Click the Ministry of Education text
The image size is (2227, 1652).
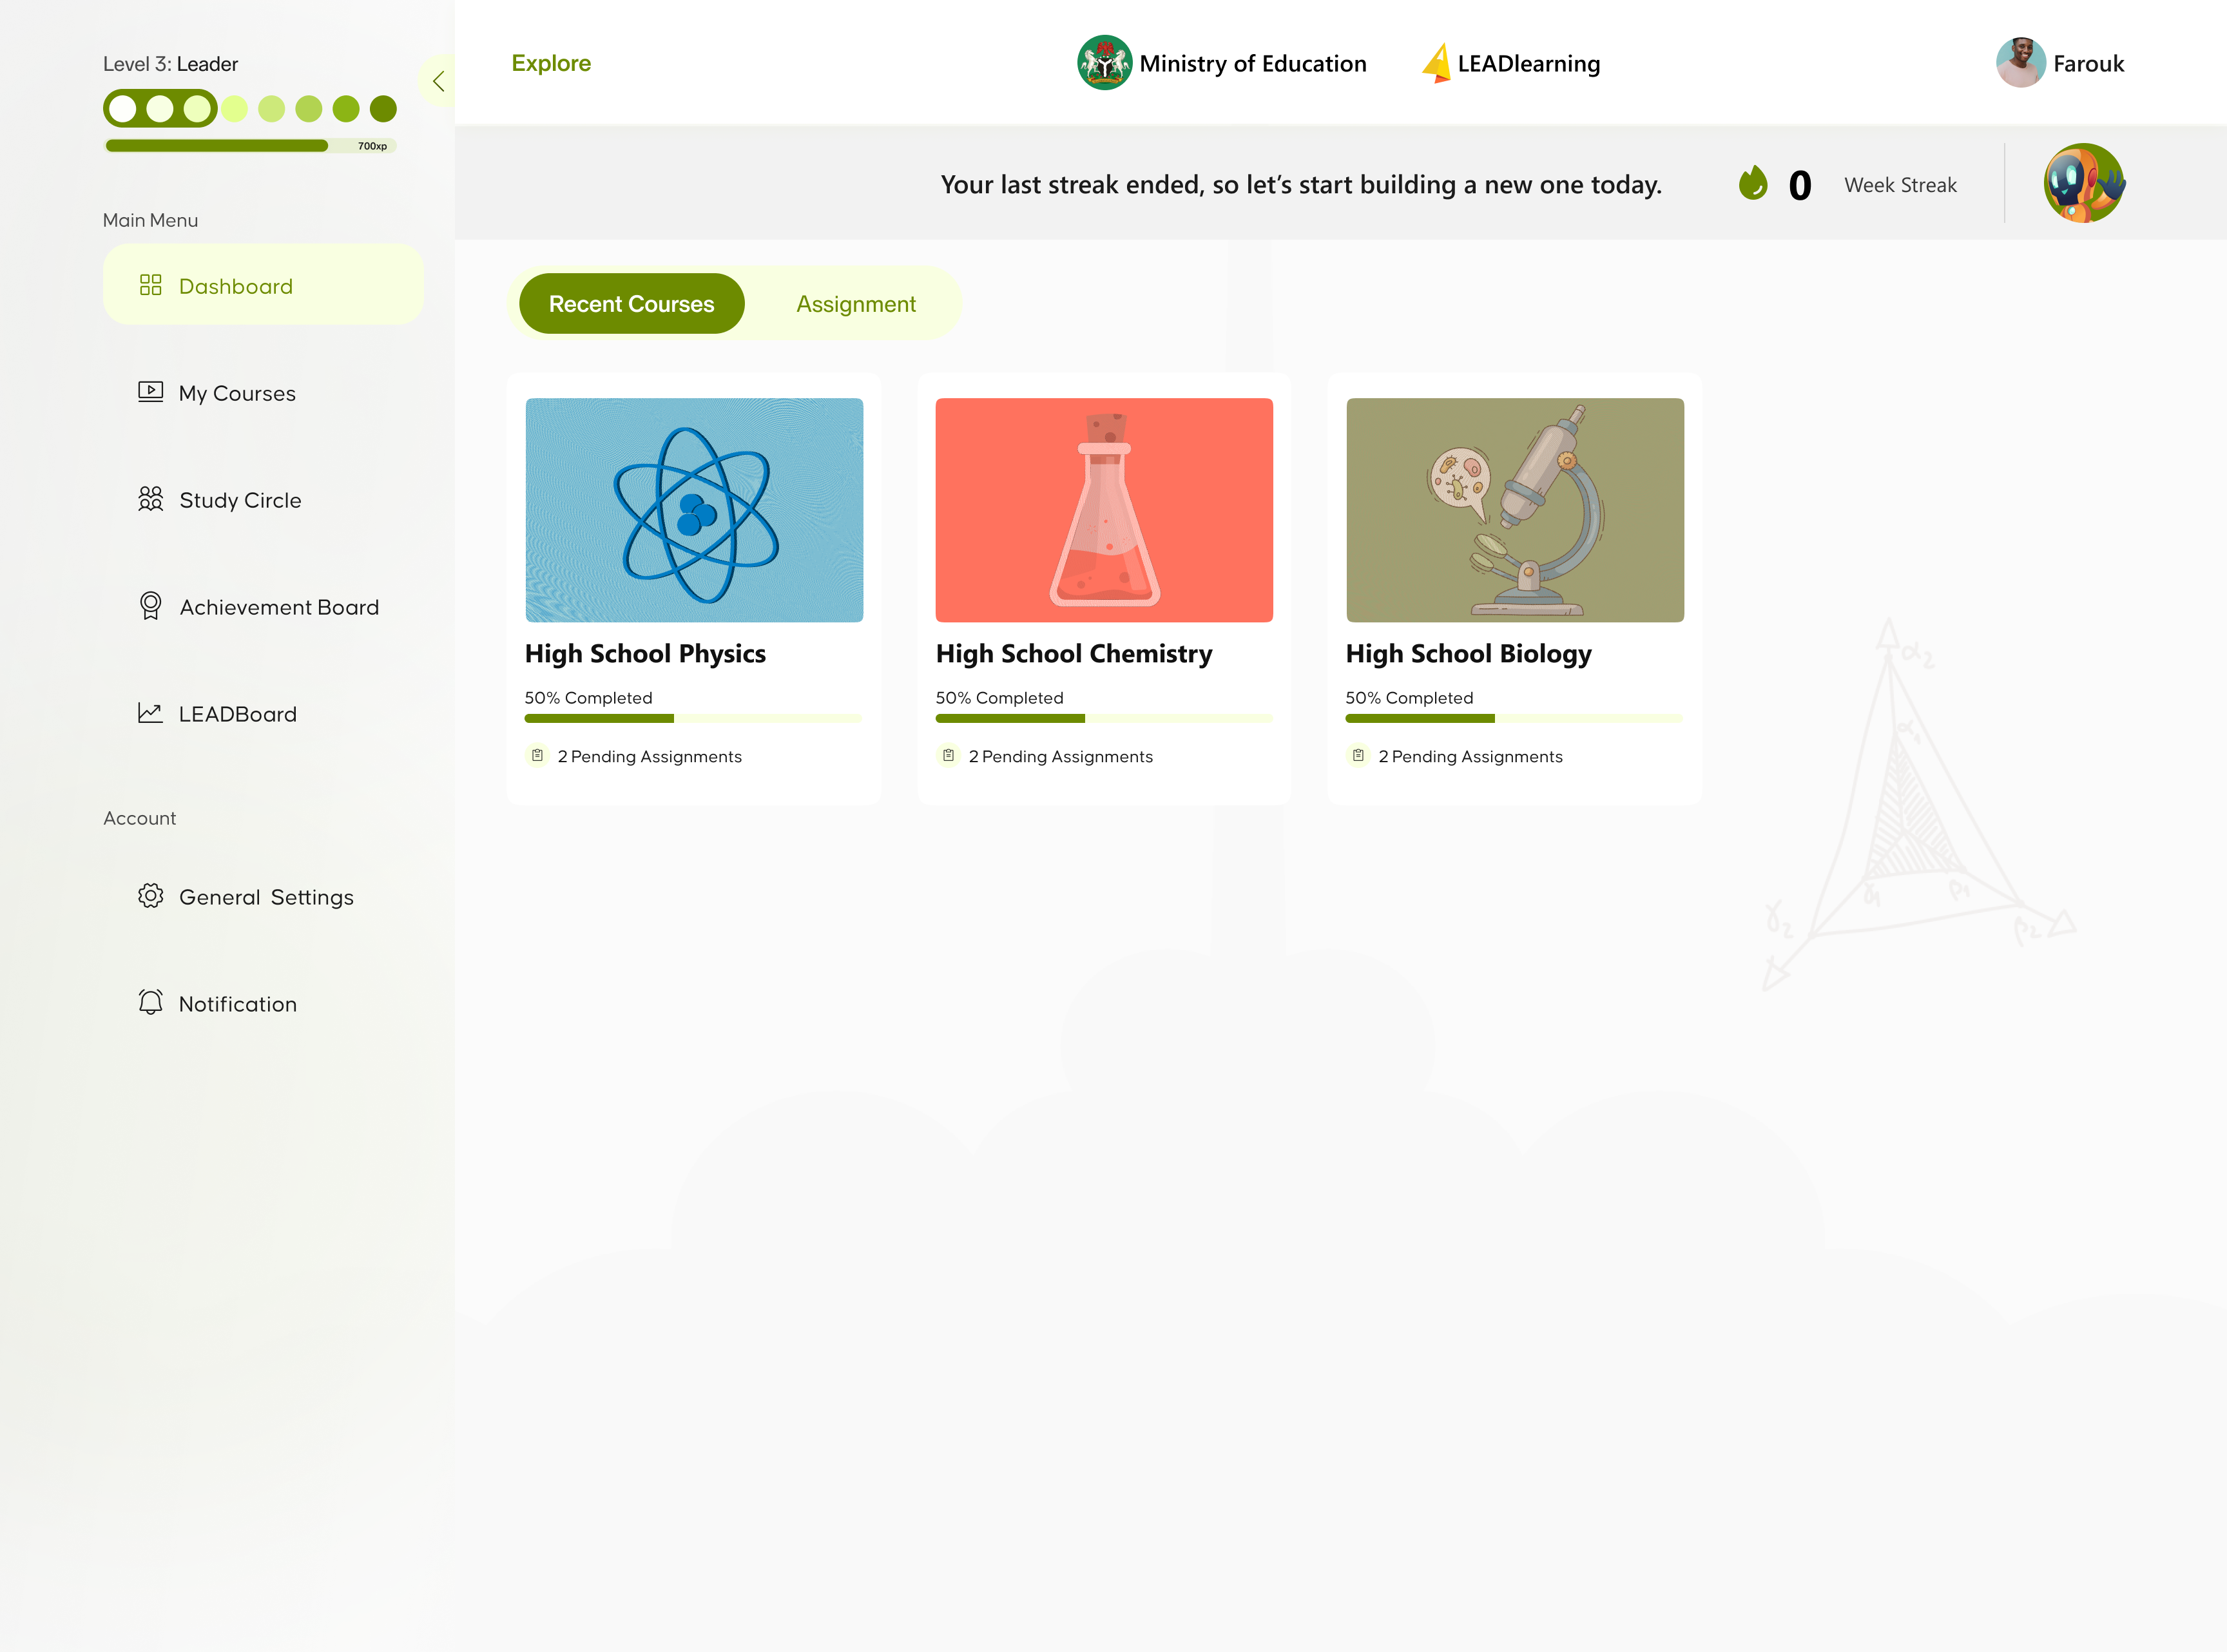coord(1253,63)
